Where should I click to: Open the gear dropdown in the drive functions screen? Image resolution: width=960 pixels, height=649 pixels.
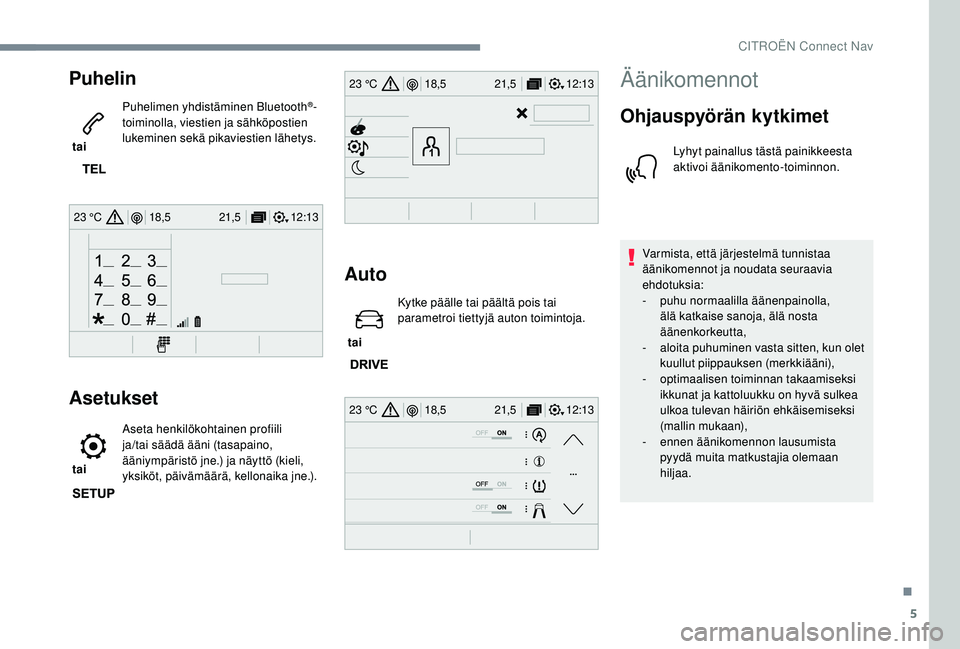pos(557,410)
